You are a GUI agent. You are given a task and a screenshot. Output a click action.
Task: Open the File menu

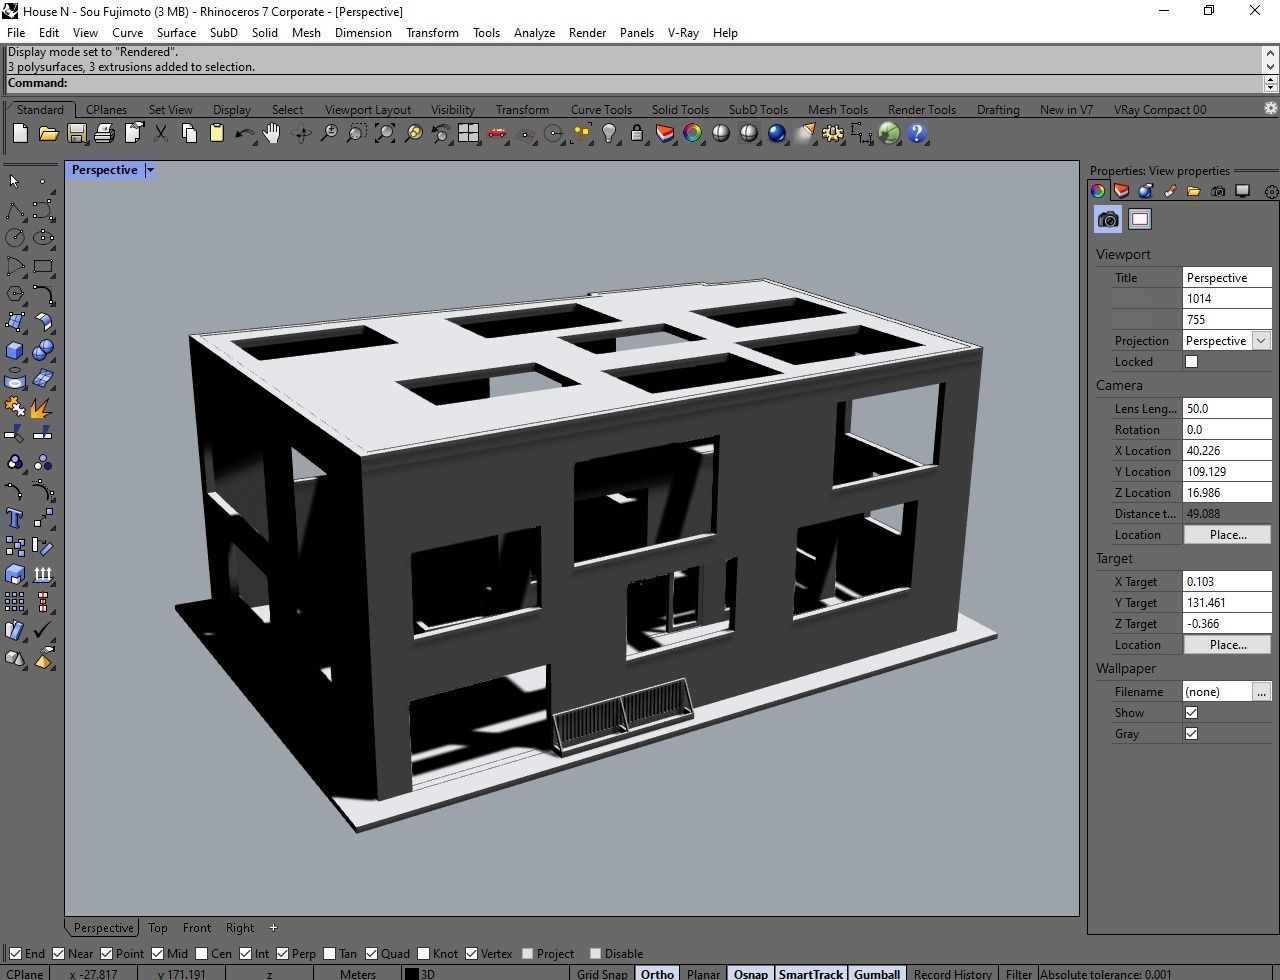[16, 32]
